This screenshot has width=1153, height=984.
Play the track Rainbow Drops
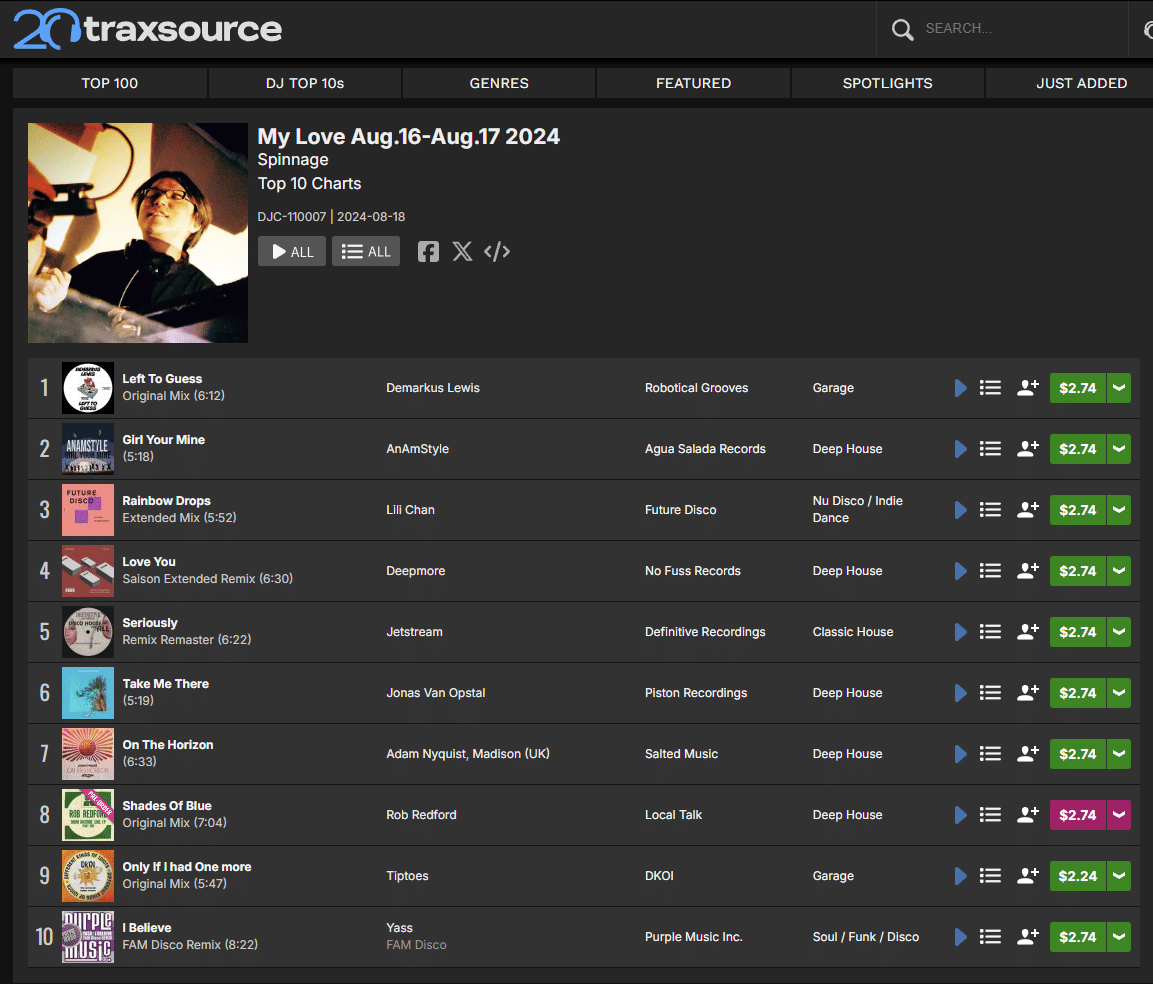[x=960, y=510]
